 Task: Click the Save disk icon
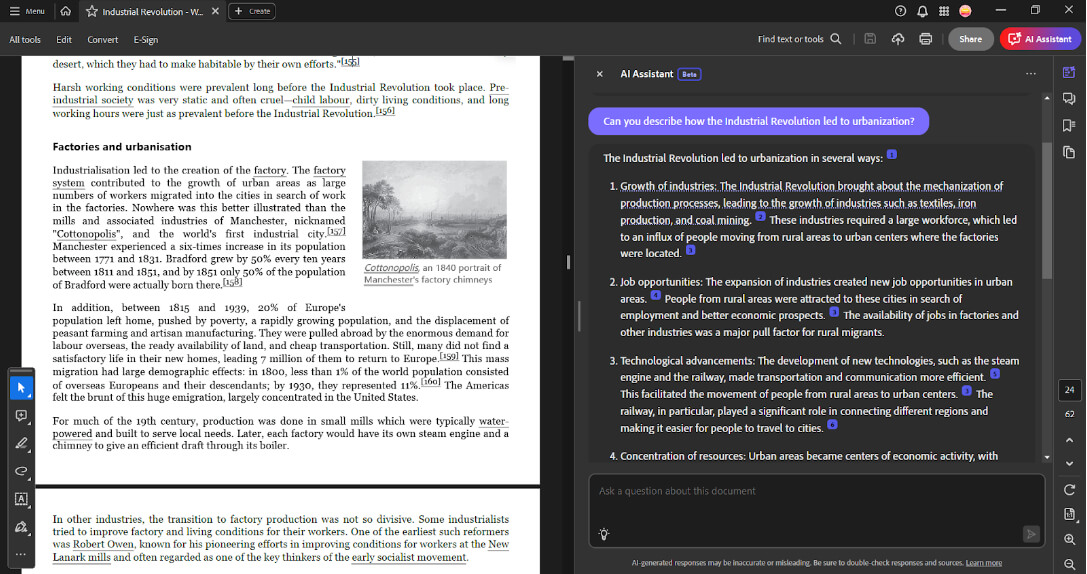[870, 39]
